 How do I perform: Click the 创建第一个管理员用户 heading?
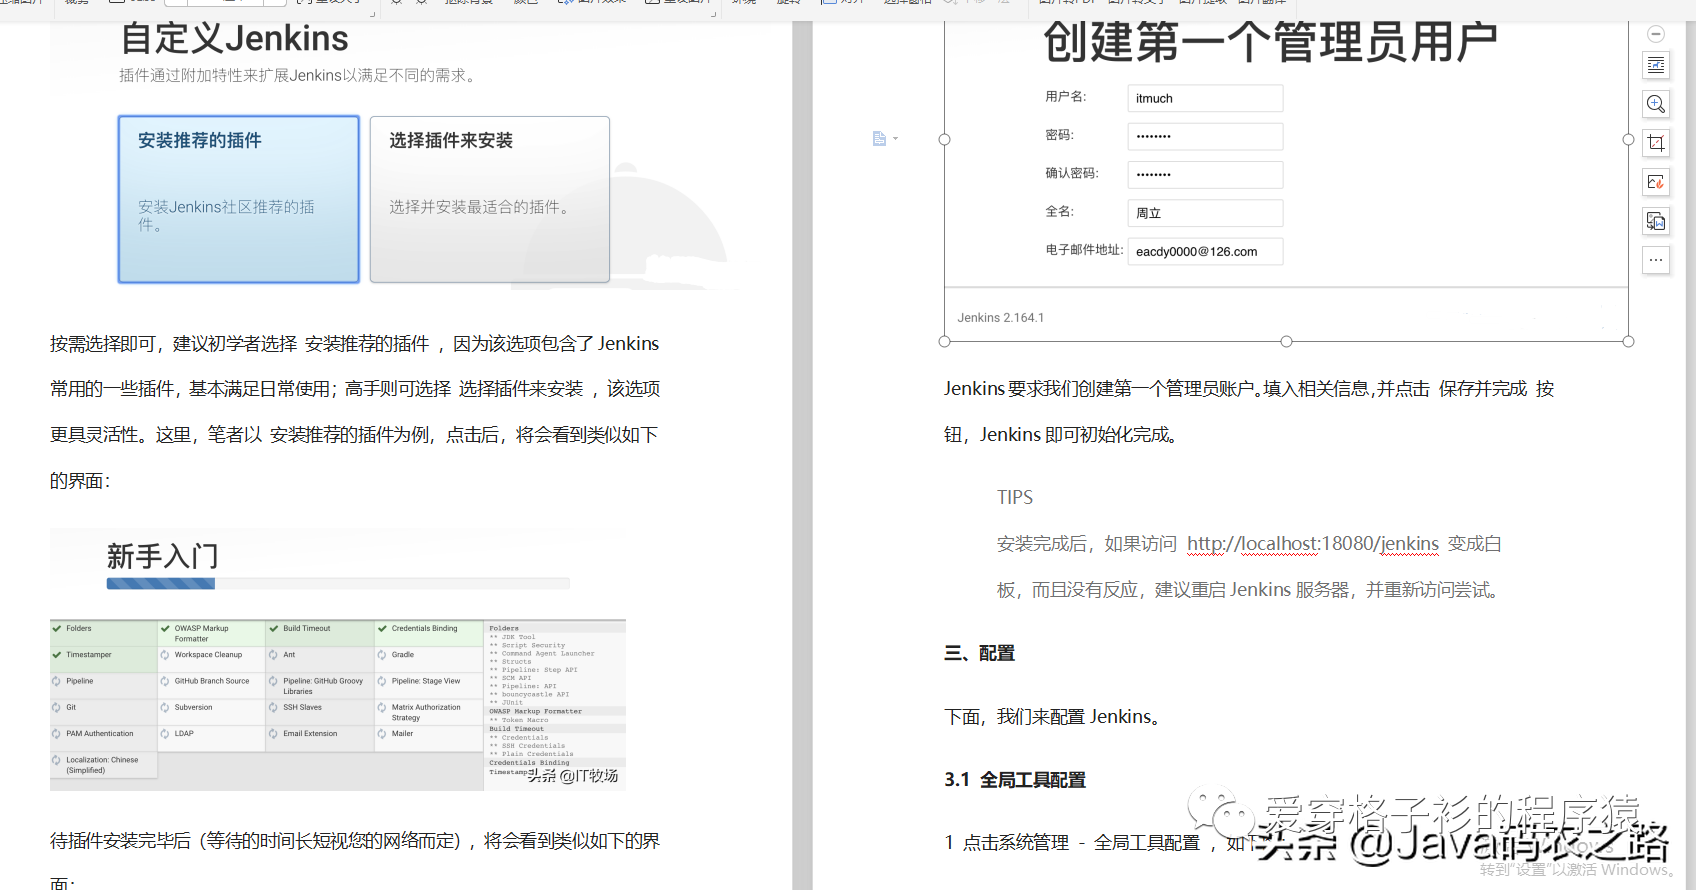[1270, 42]
